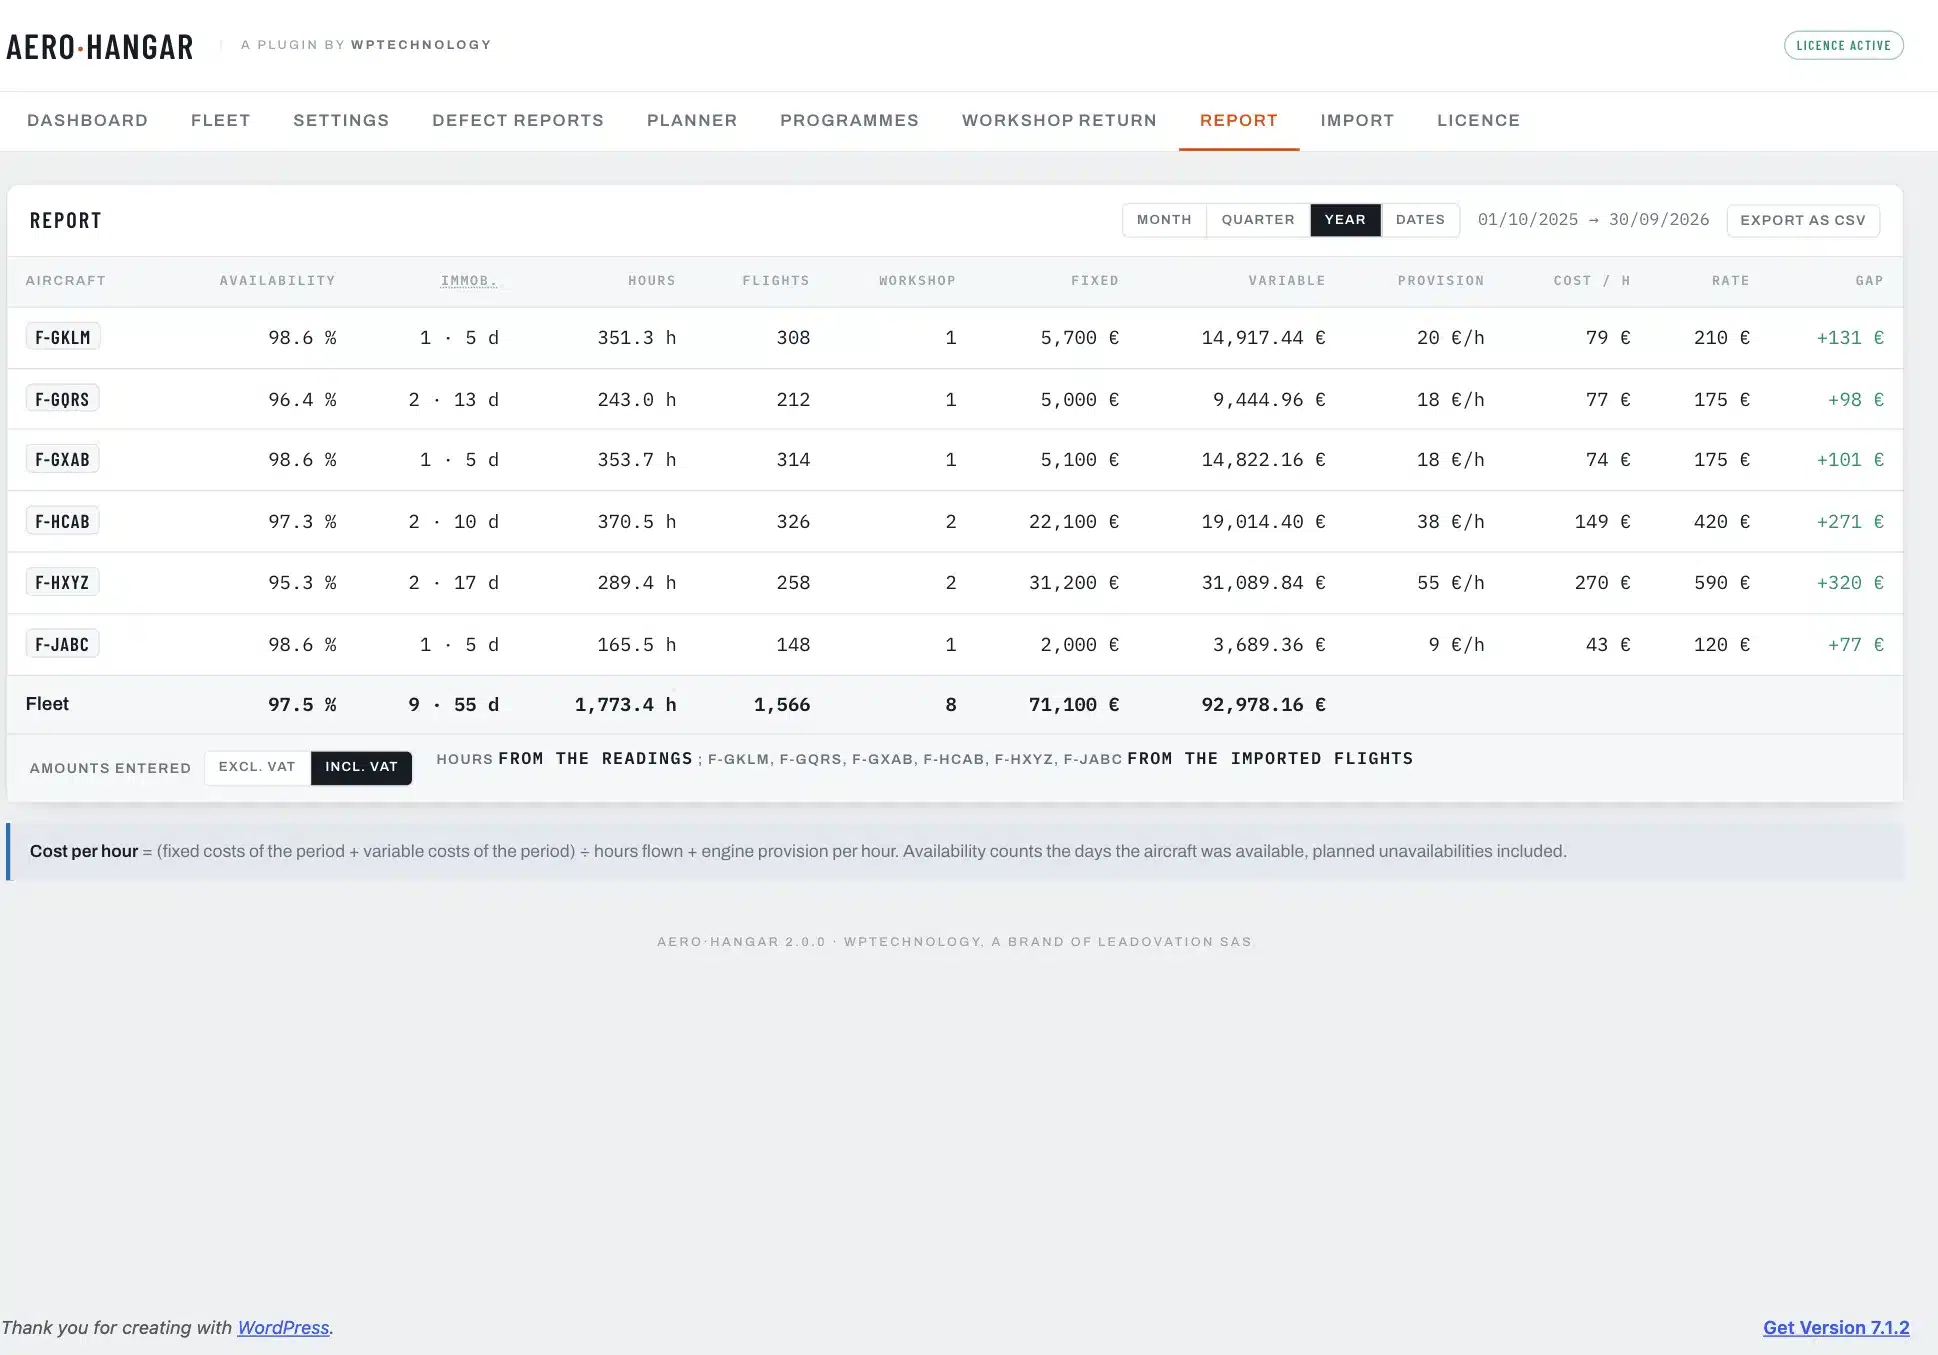The height and width of the screenshot is (1355, 1938).
Task: Select the Dates period option
Action: click(x=1420, y=220)
